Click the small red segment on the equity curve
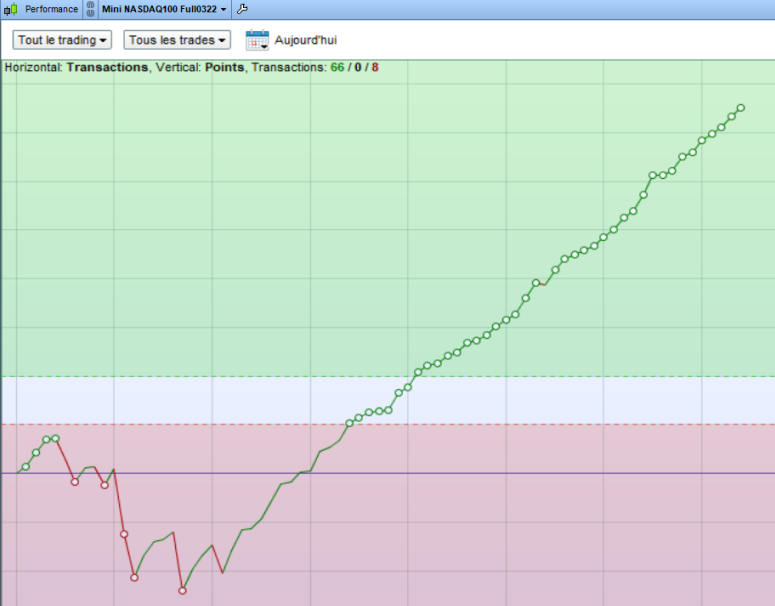775x606 pixels. point(543,284)
